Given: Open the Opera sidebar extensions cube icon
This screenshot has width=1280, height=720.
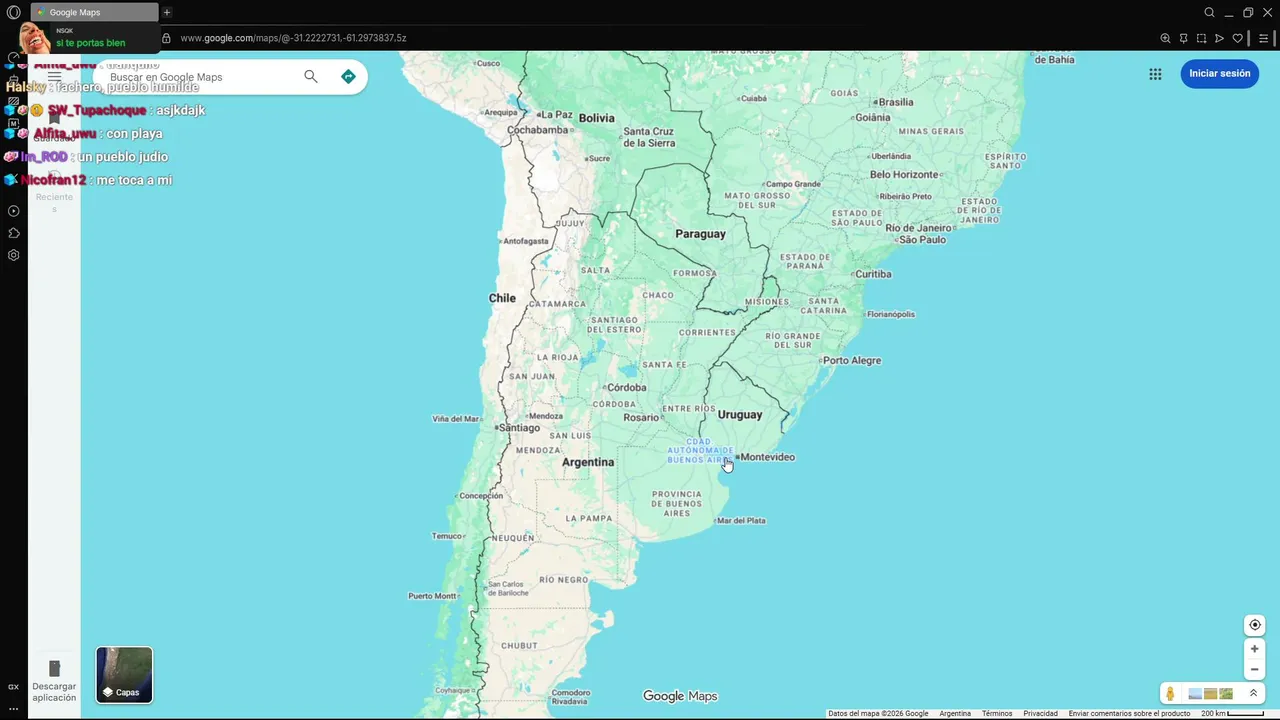Looking at the screenshot, I should tap(13, 233).
